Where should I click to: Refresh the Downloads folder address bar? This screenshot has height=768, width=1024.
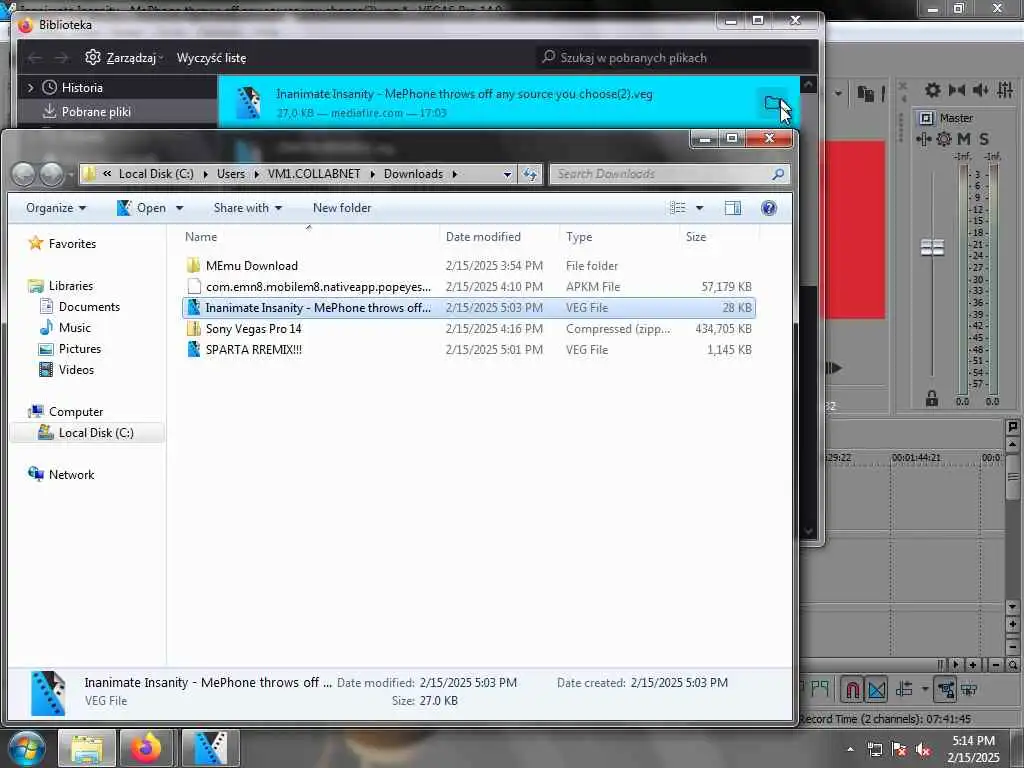click(530, 174)
